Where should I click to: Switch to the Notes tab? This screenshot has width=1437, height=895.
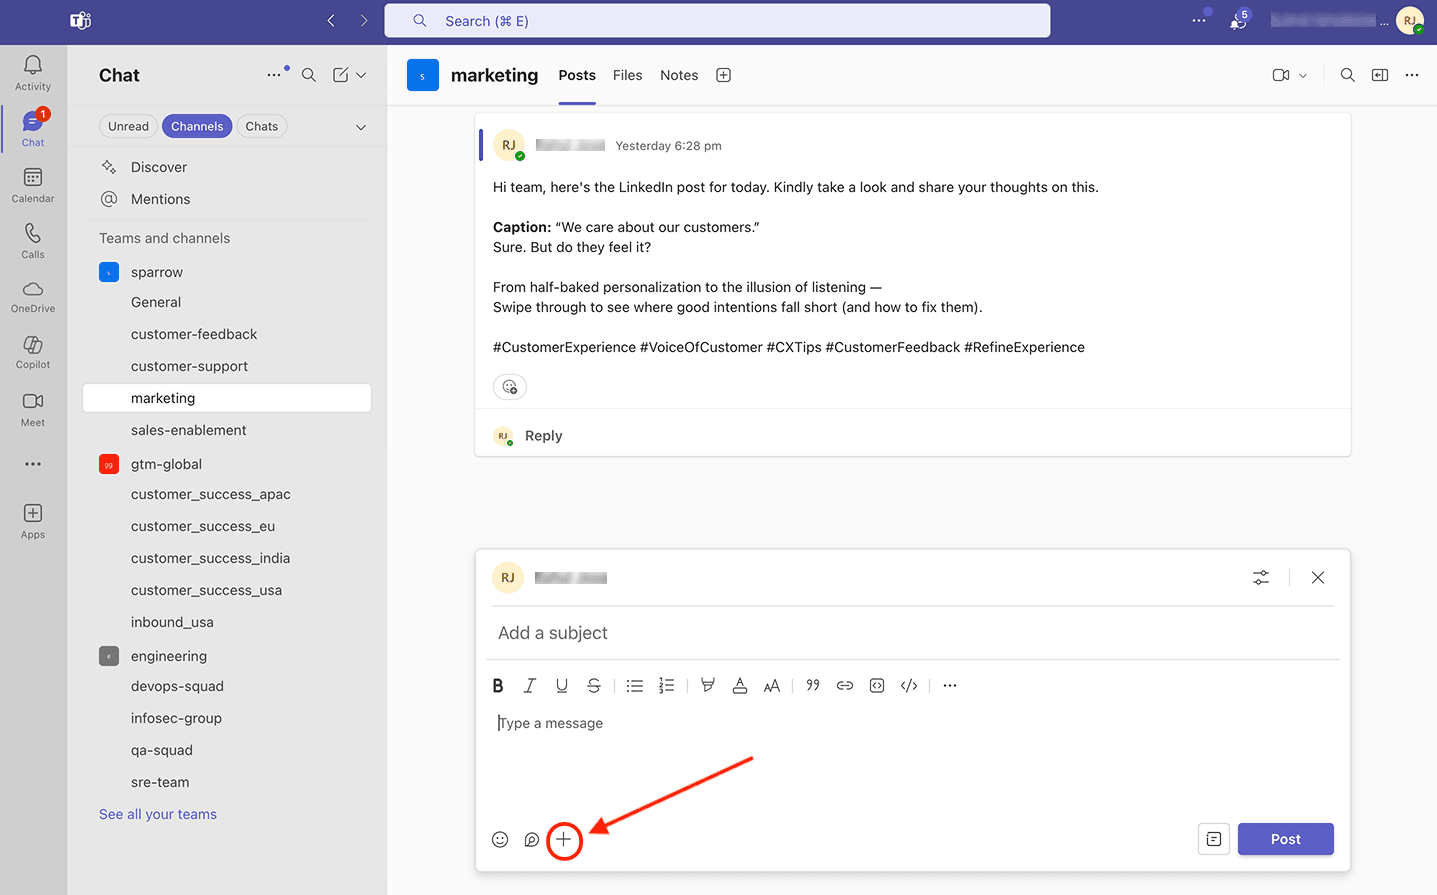678,75
